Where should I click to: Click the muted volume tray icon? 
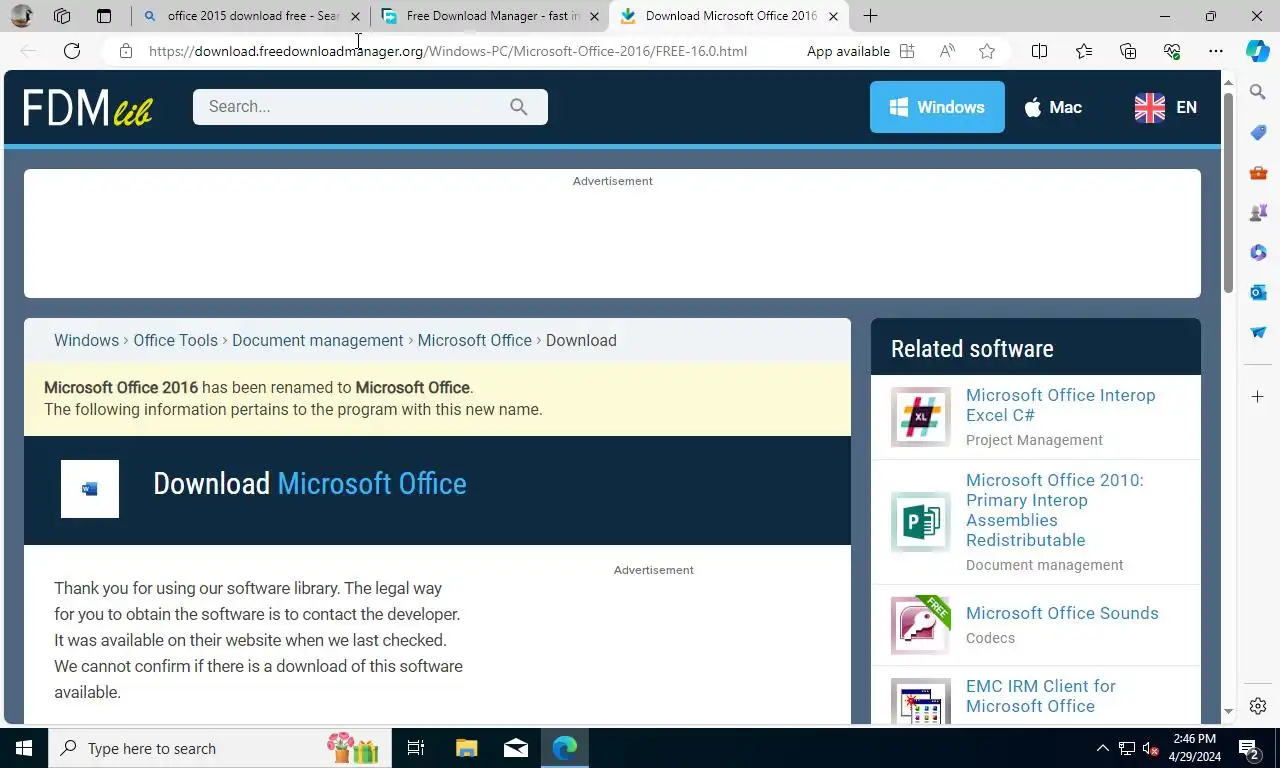click(x=1151, y=748)
